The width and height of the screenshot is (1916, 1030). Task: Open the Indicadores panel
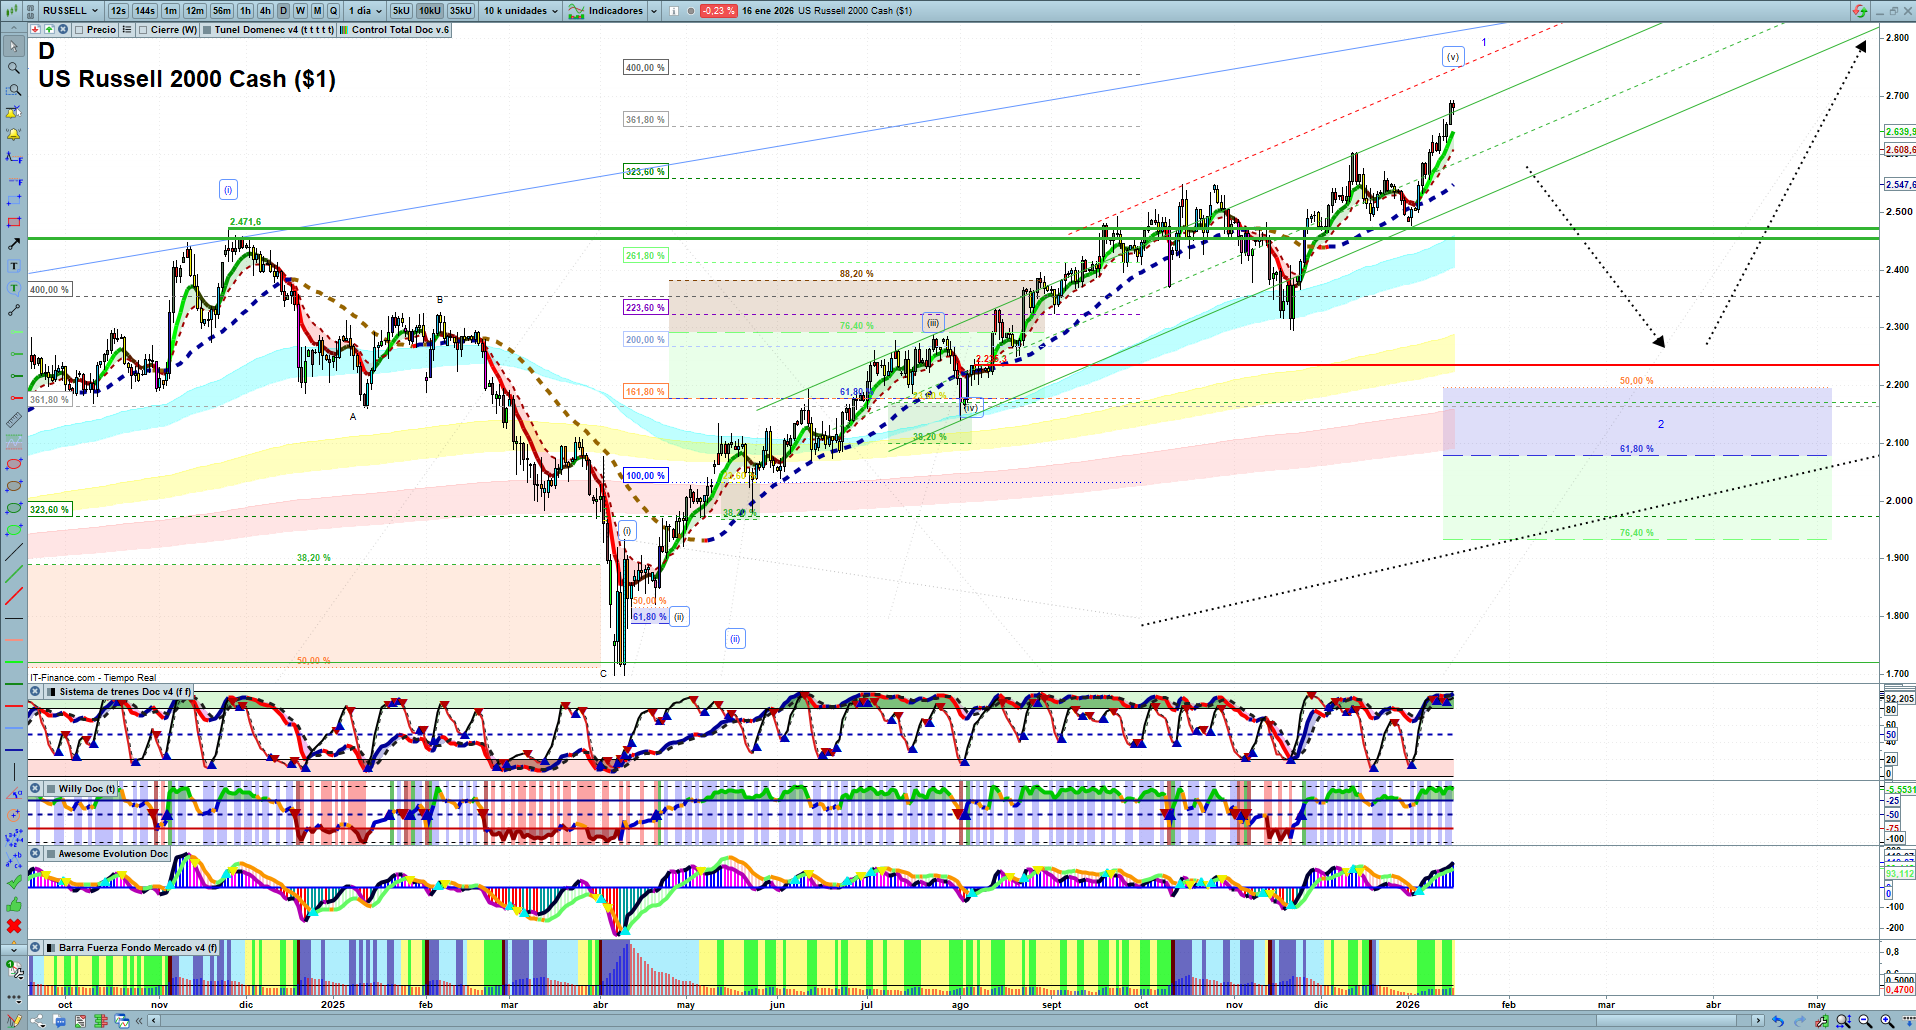pyautogui.click(x=614, y=11)
